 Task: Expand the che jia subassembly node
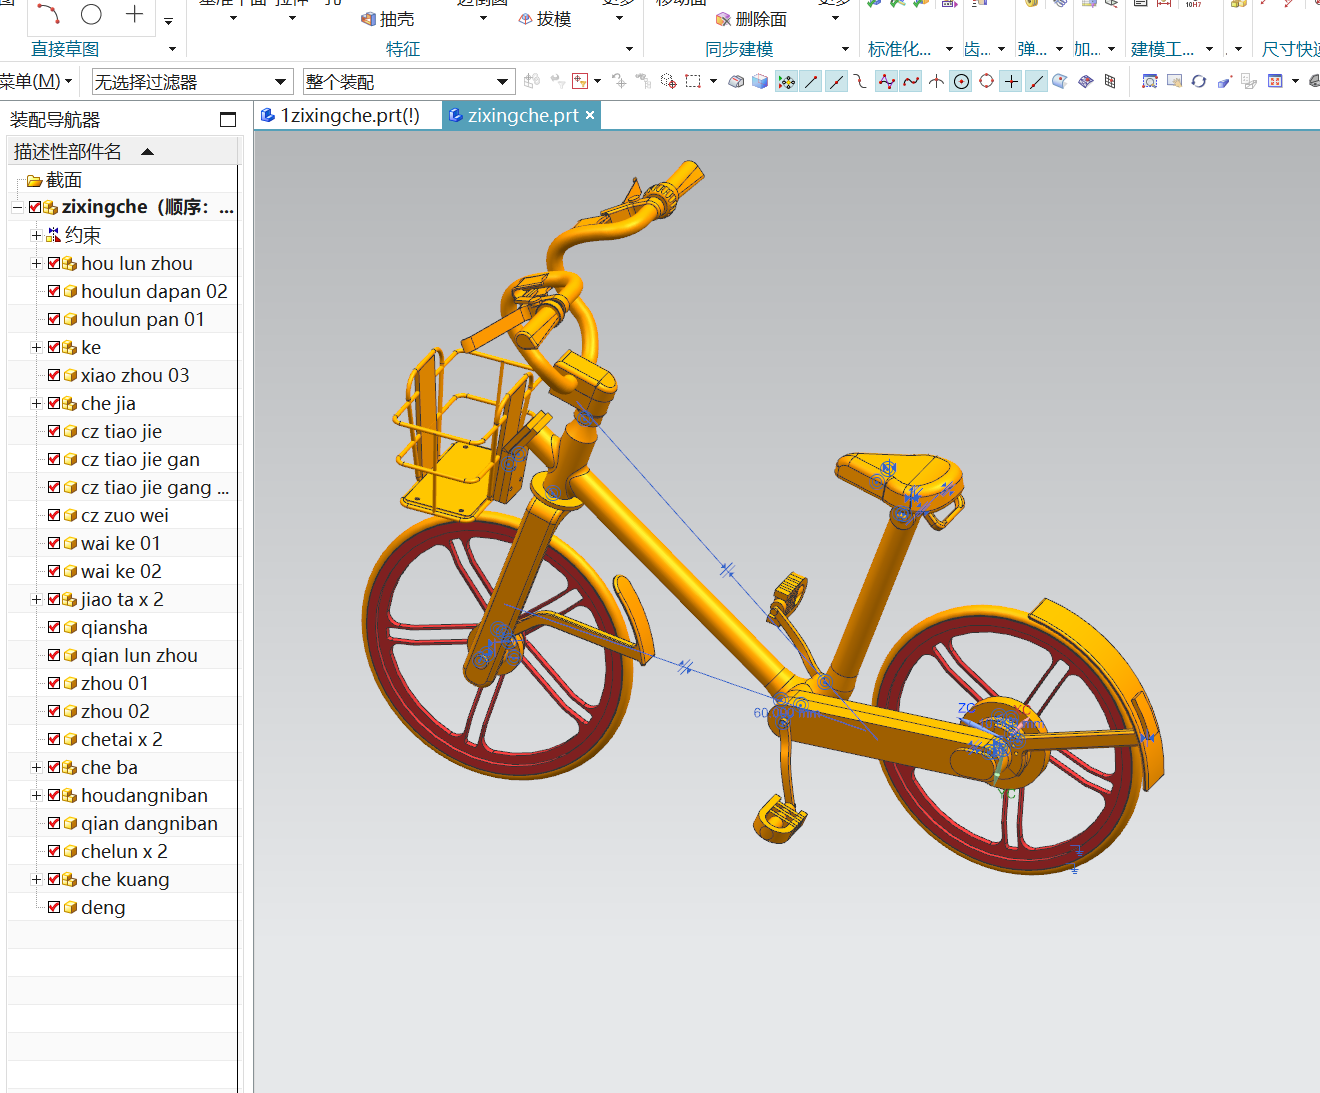coord(36,404)
